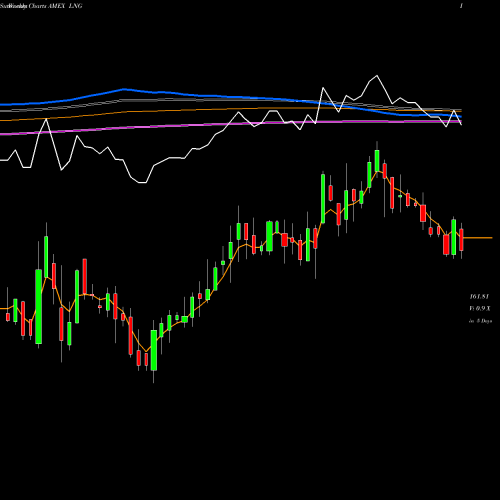500x500 pixels.
Task: Click the V: 0.9 X volume text
Action: pos(480,308)
